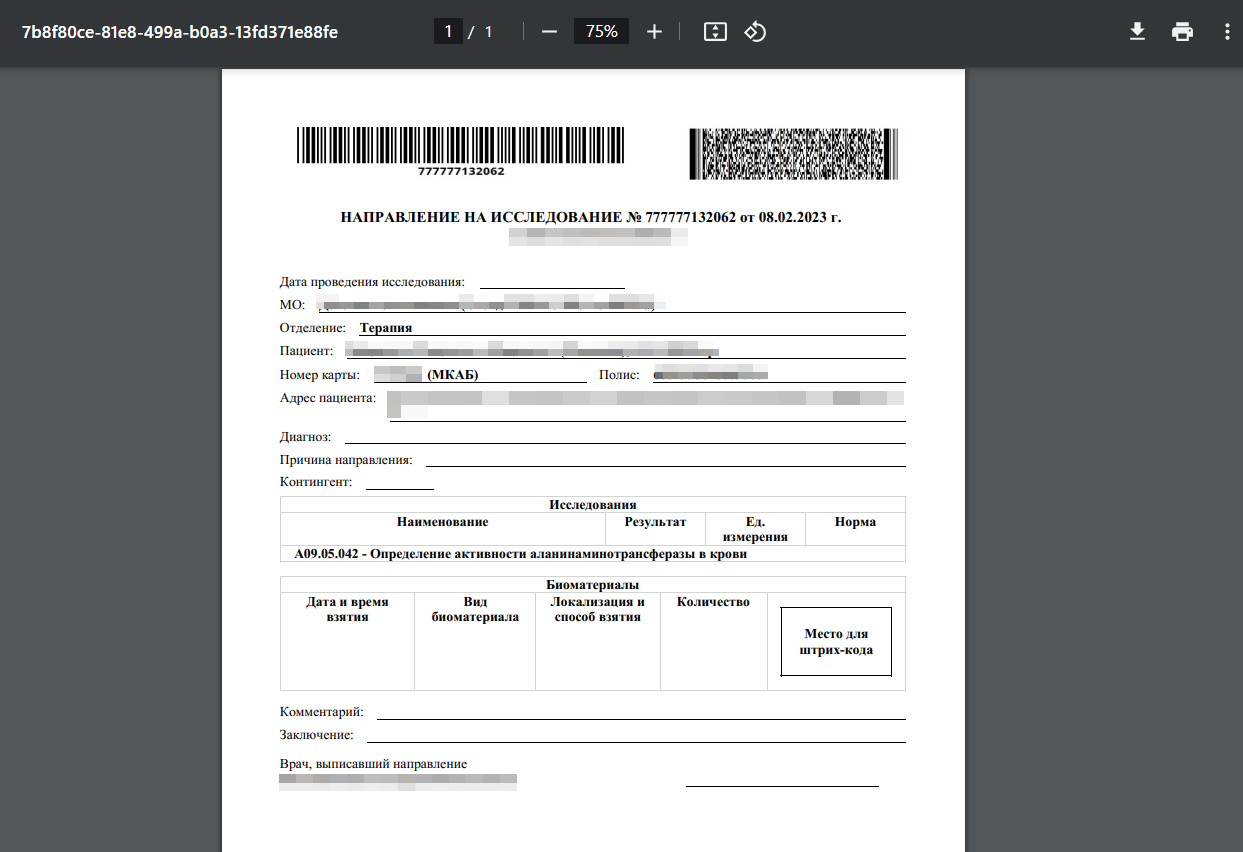Viewport: 1243px width, 852px height.
Task: Set zoom level in the 75% field
Action: point(602,32)
